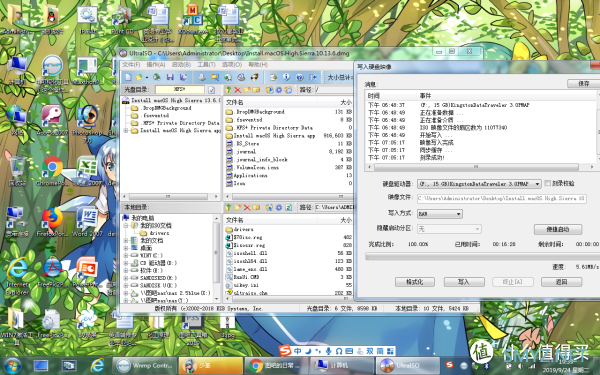Click the Compress/convert image toolbar icon
Viewport: 600px width, 375px height.
215,77
